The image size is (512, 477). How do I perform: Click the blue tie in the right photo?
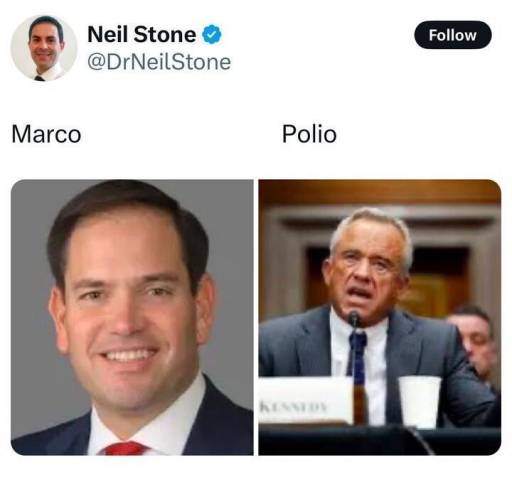[357, 358]
